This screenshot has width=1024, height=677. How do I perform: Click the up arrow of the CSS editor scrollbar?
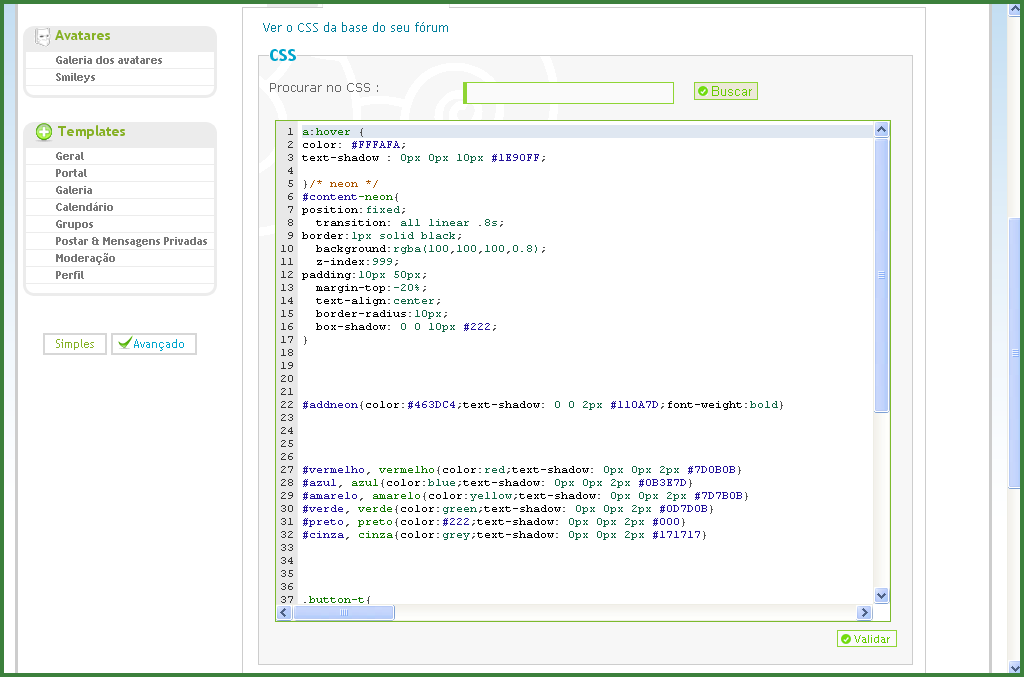click(x=881, y=130)
